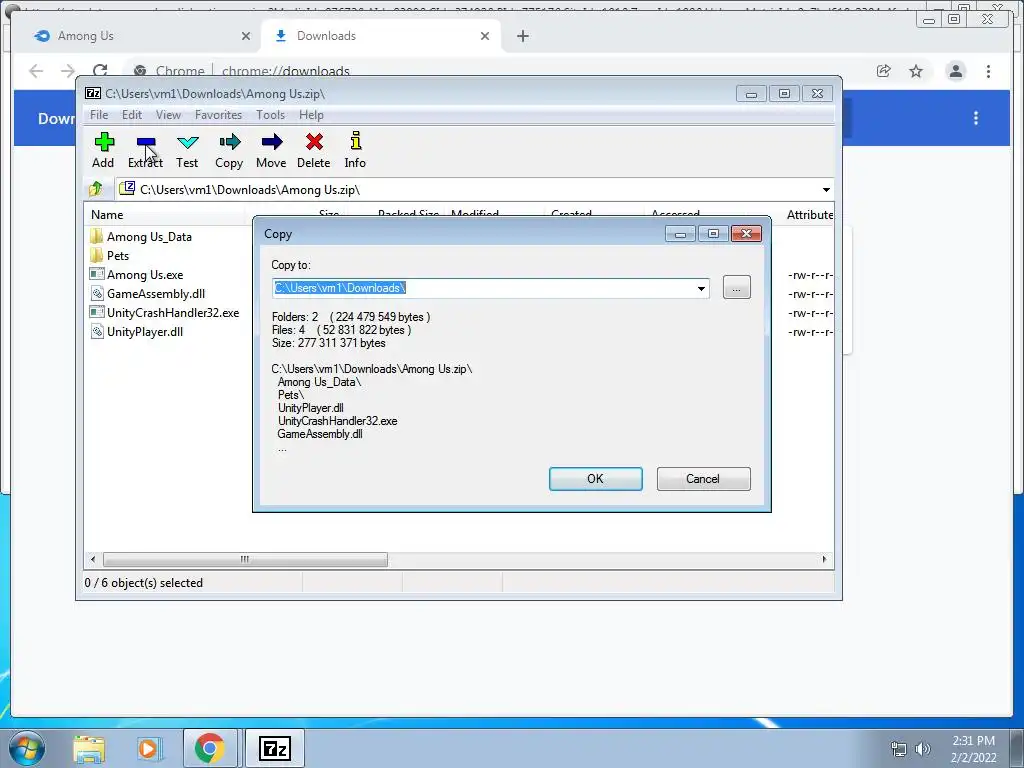Viewport: 1024px width, 768px height.
Task: Click OK in the Copy dialog
Action: tap(596, 479)
